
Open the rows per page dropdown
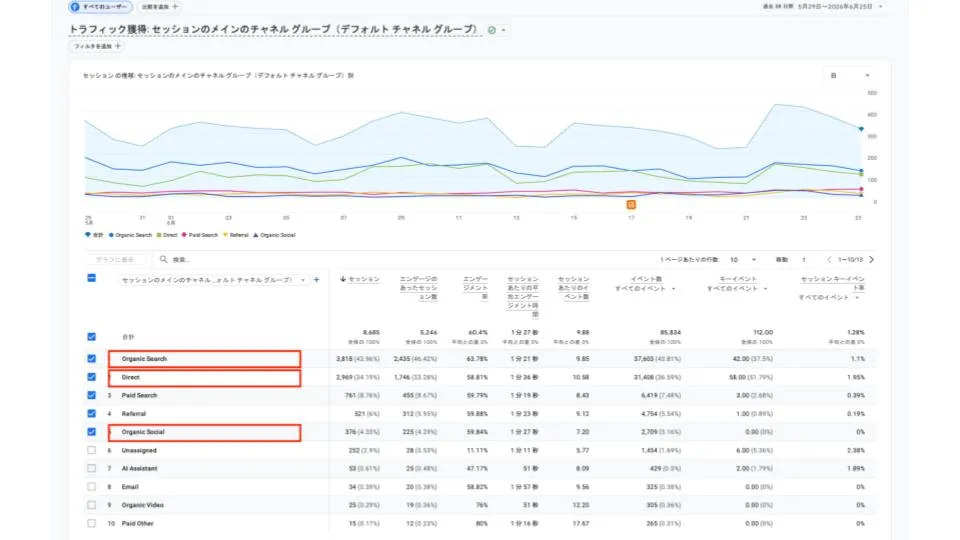(x=742, y=260)
